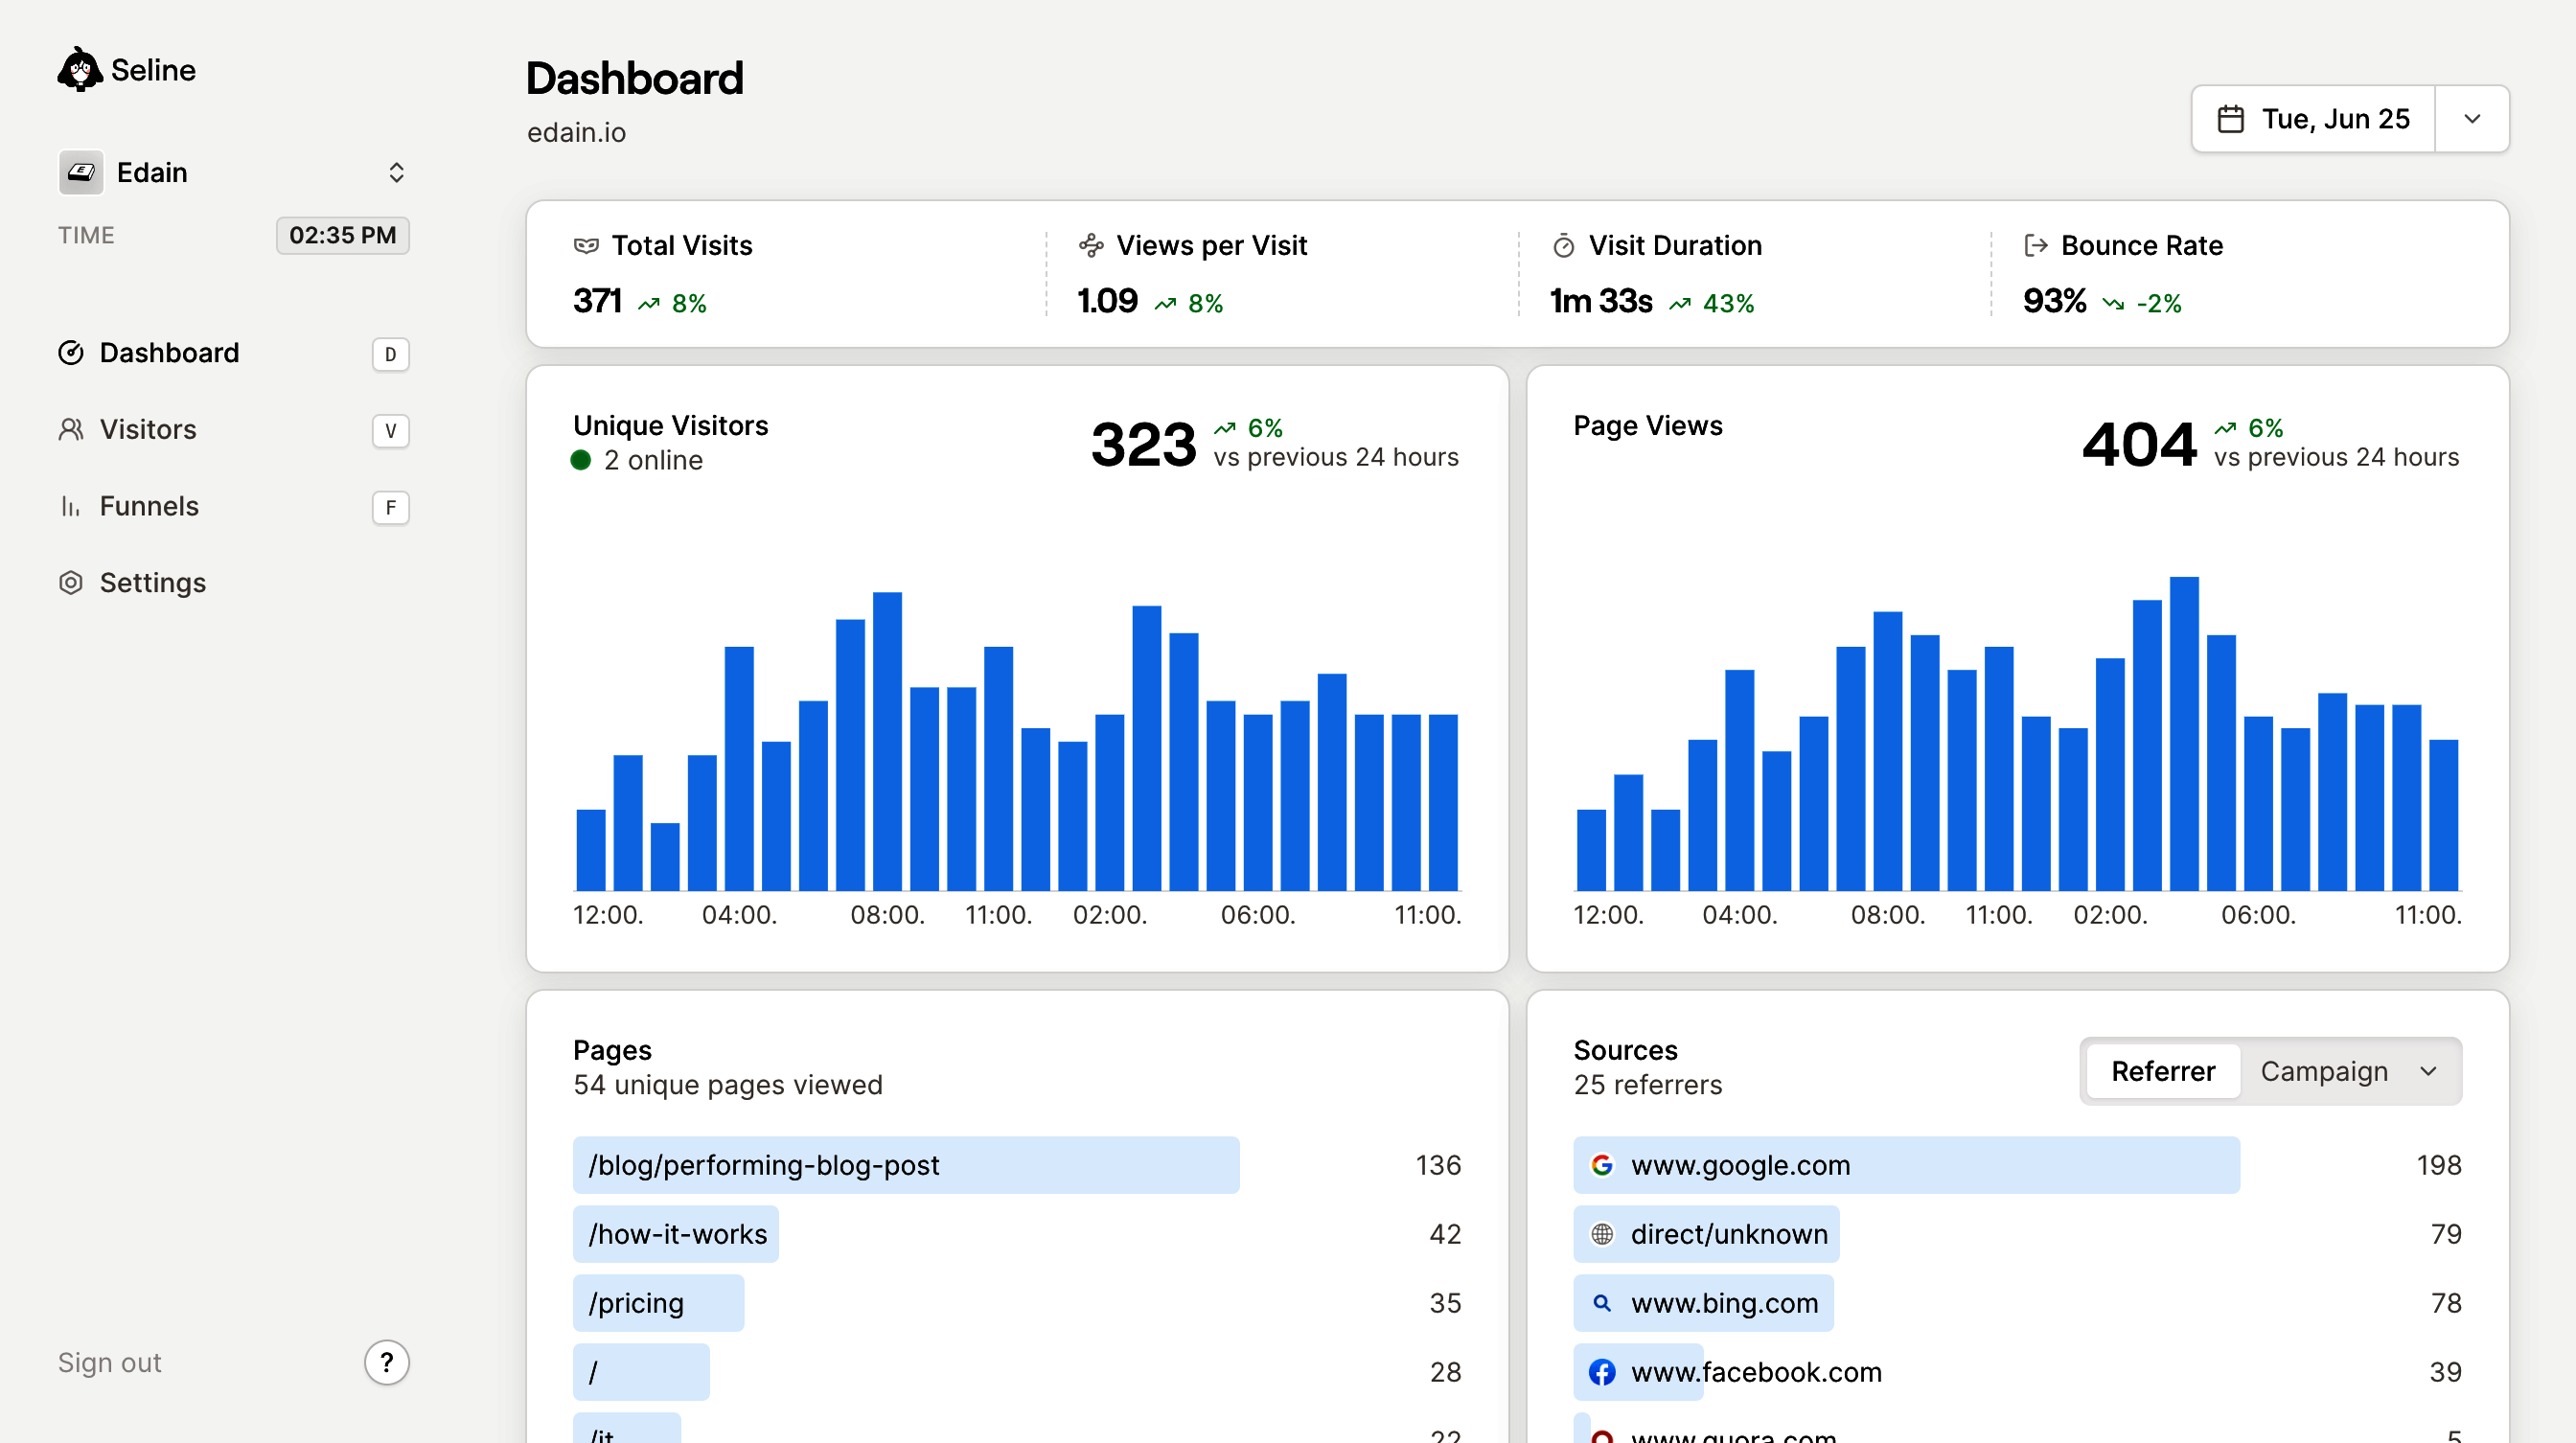Open help with the question mark icon
2576x1443 pixels.
click(387, 1362)
